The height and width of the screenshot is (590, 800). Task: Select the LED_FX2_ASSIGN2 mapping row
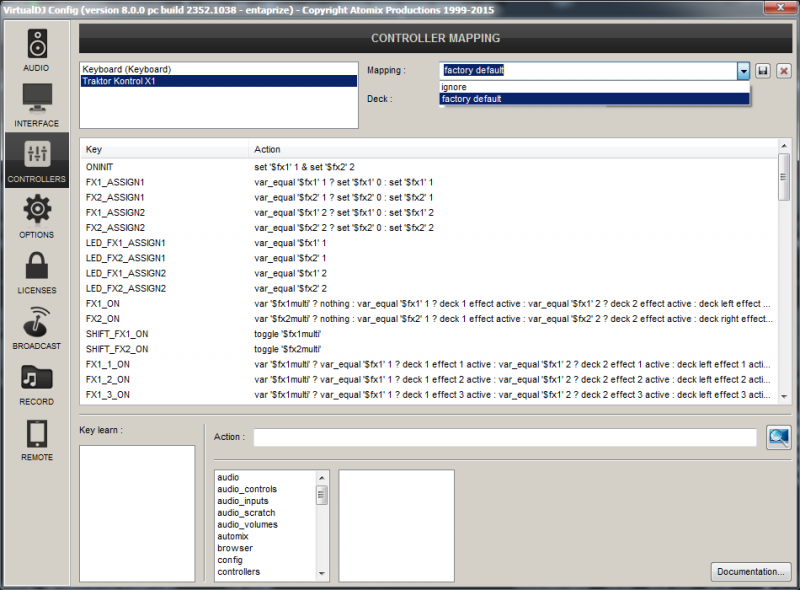429,288
